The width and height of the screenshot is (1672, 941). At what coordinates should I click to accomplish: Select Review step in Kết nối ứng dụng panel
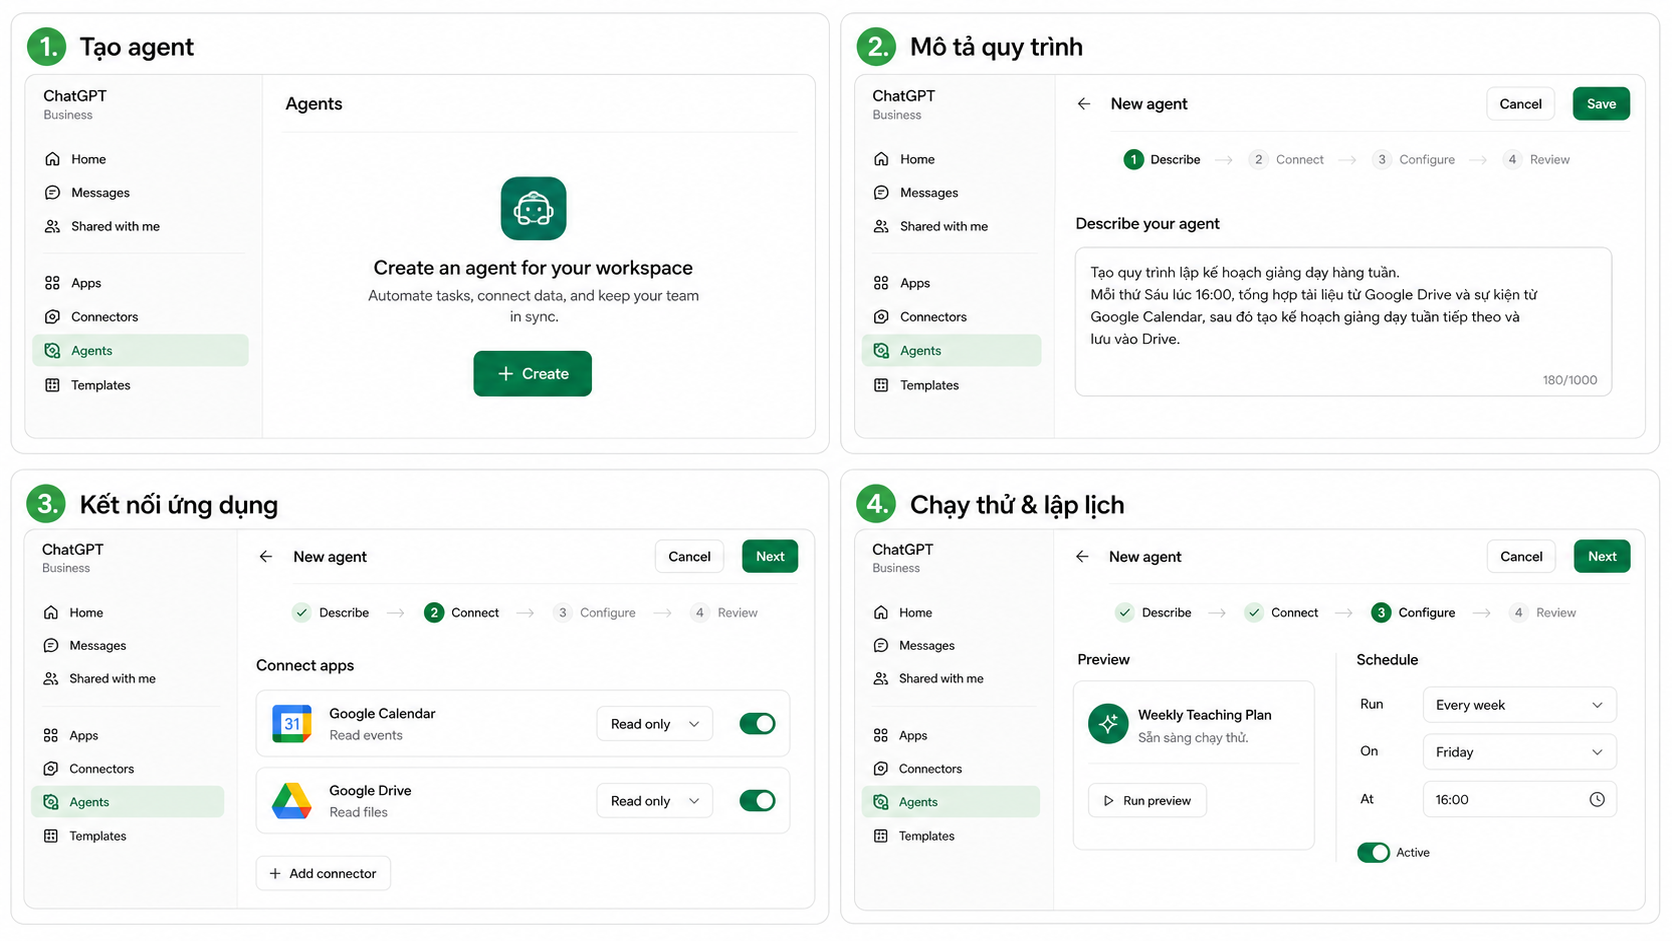pyautogui.click(x=724, y=613)
